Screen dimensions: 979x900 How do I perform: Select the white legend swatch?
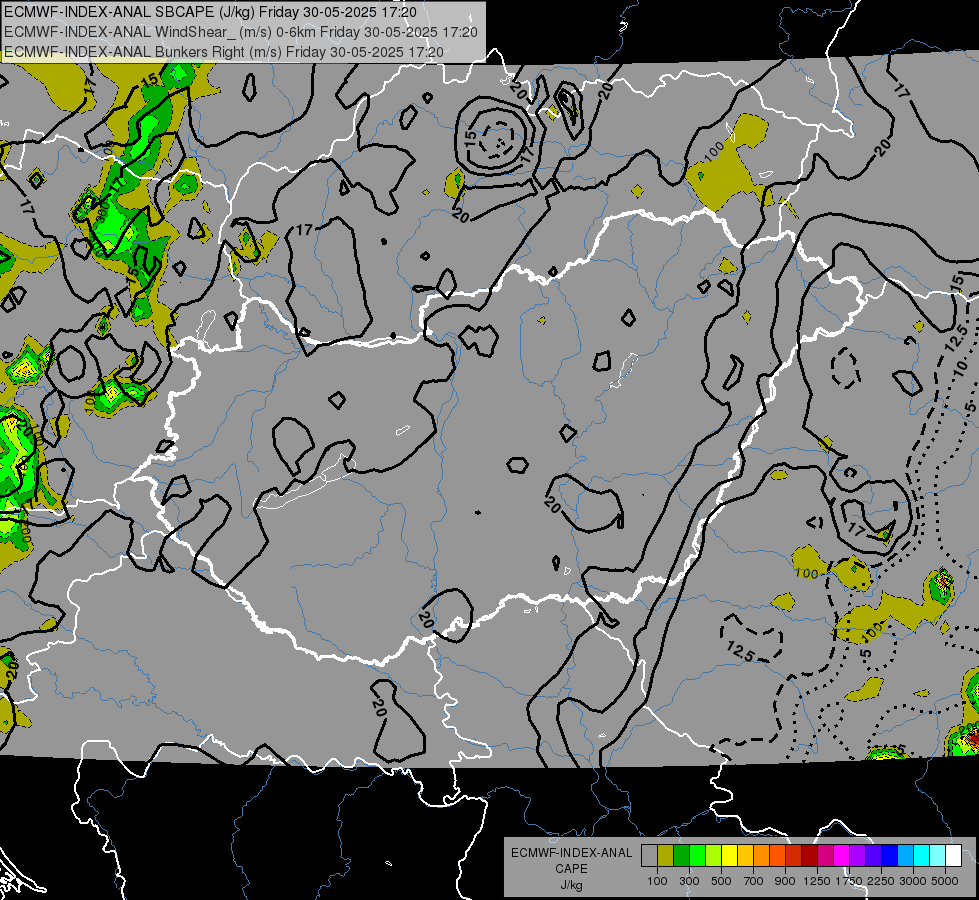[x=954, y=856]
